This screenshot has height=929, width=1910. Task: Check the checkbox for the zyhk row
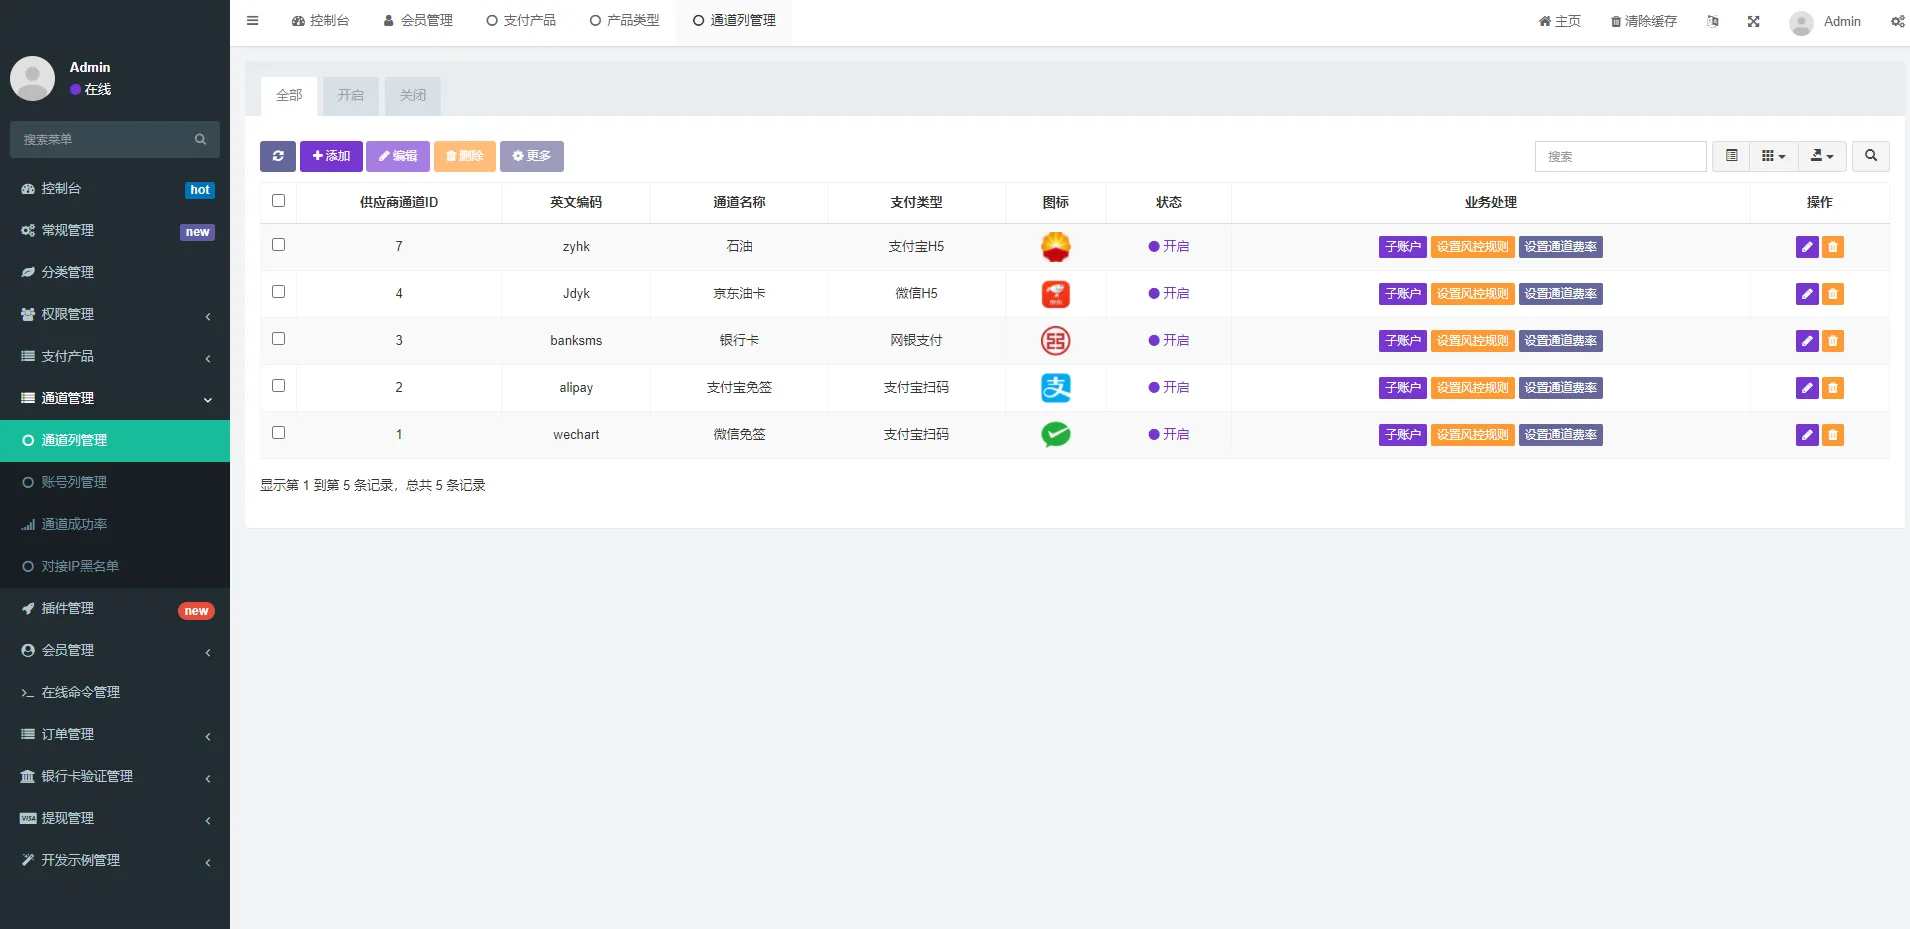(278, 245)
